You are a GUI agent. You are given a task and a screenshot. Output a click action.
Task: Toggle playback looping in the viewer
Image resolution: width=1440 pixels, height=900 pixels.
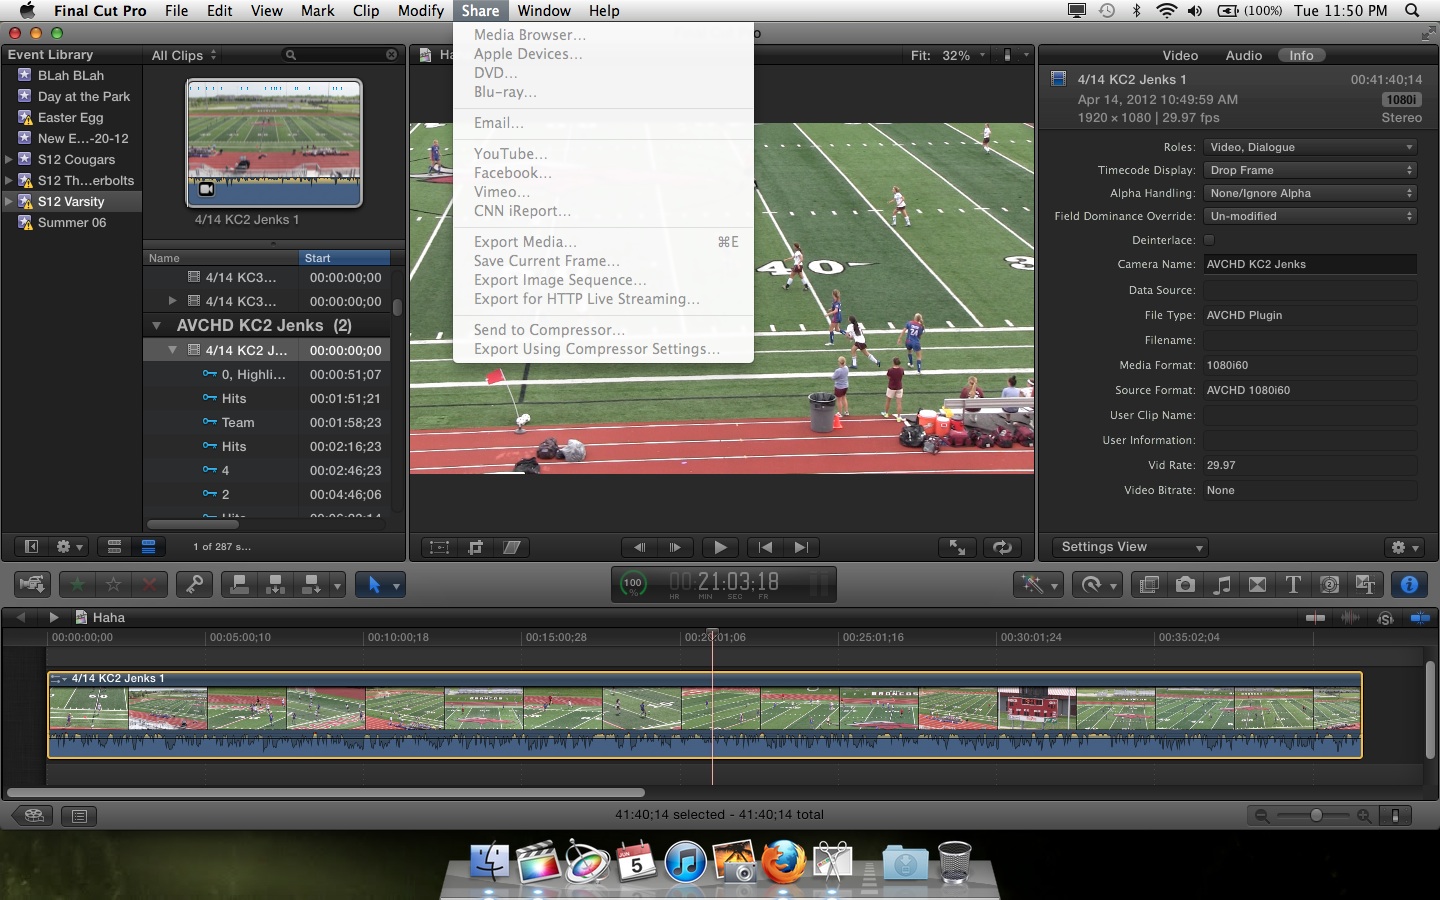(x=1001, y=547)
